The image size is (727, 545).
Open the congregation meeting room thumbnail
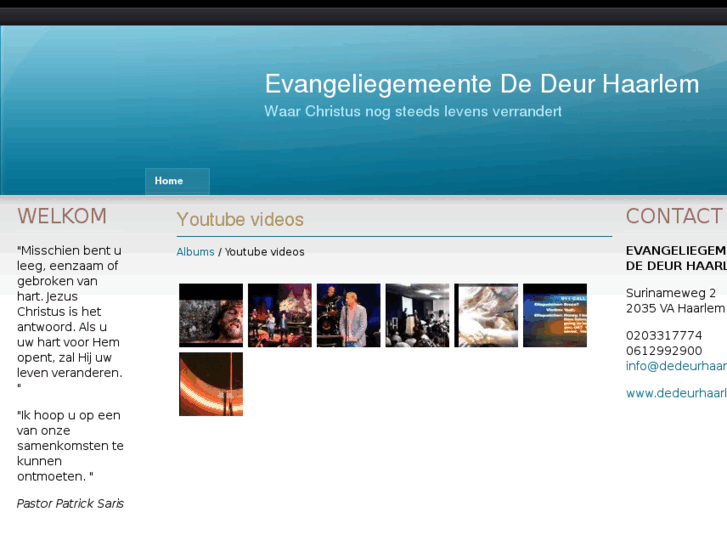(417, 315)
